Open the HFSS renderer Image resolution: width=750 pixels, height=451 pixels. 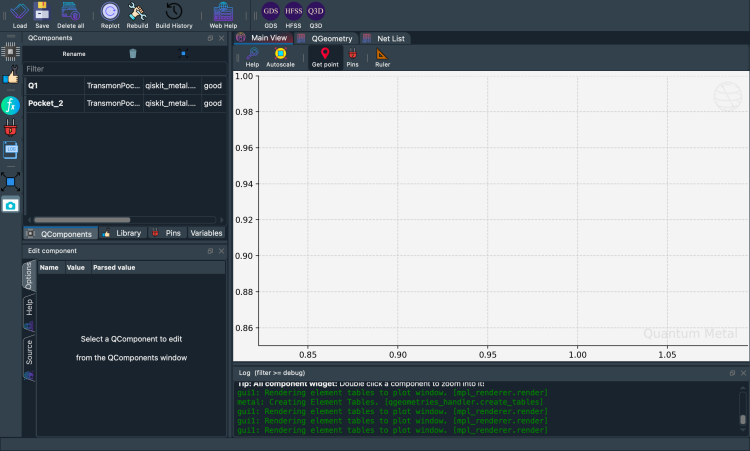click(x=293, y=15)
